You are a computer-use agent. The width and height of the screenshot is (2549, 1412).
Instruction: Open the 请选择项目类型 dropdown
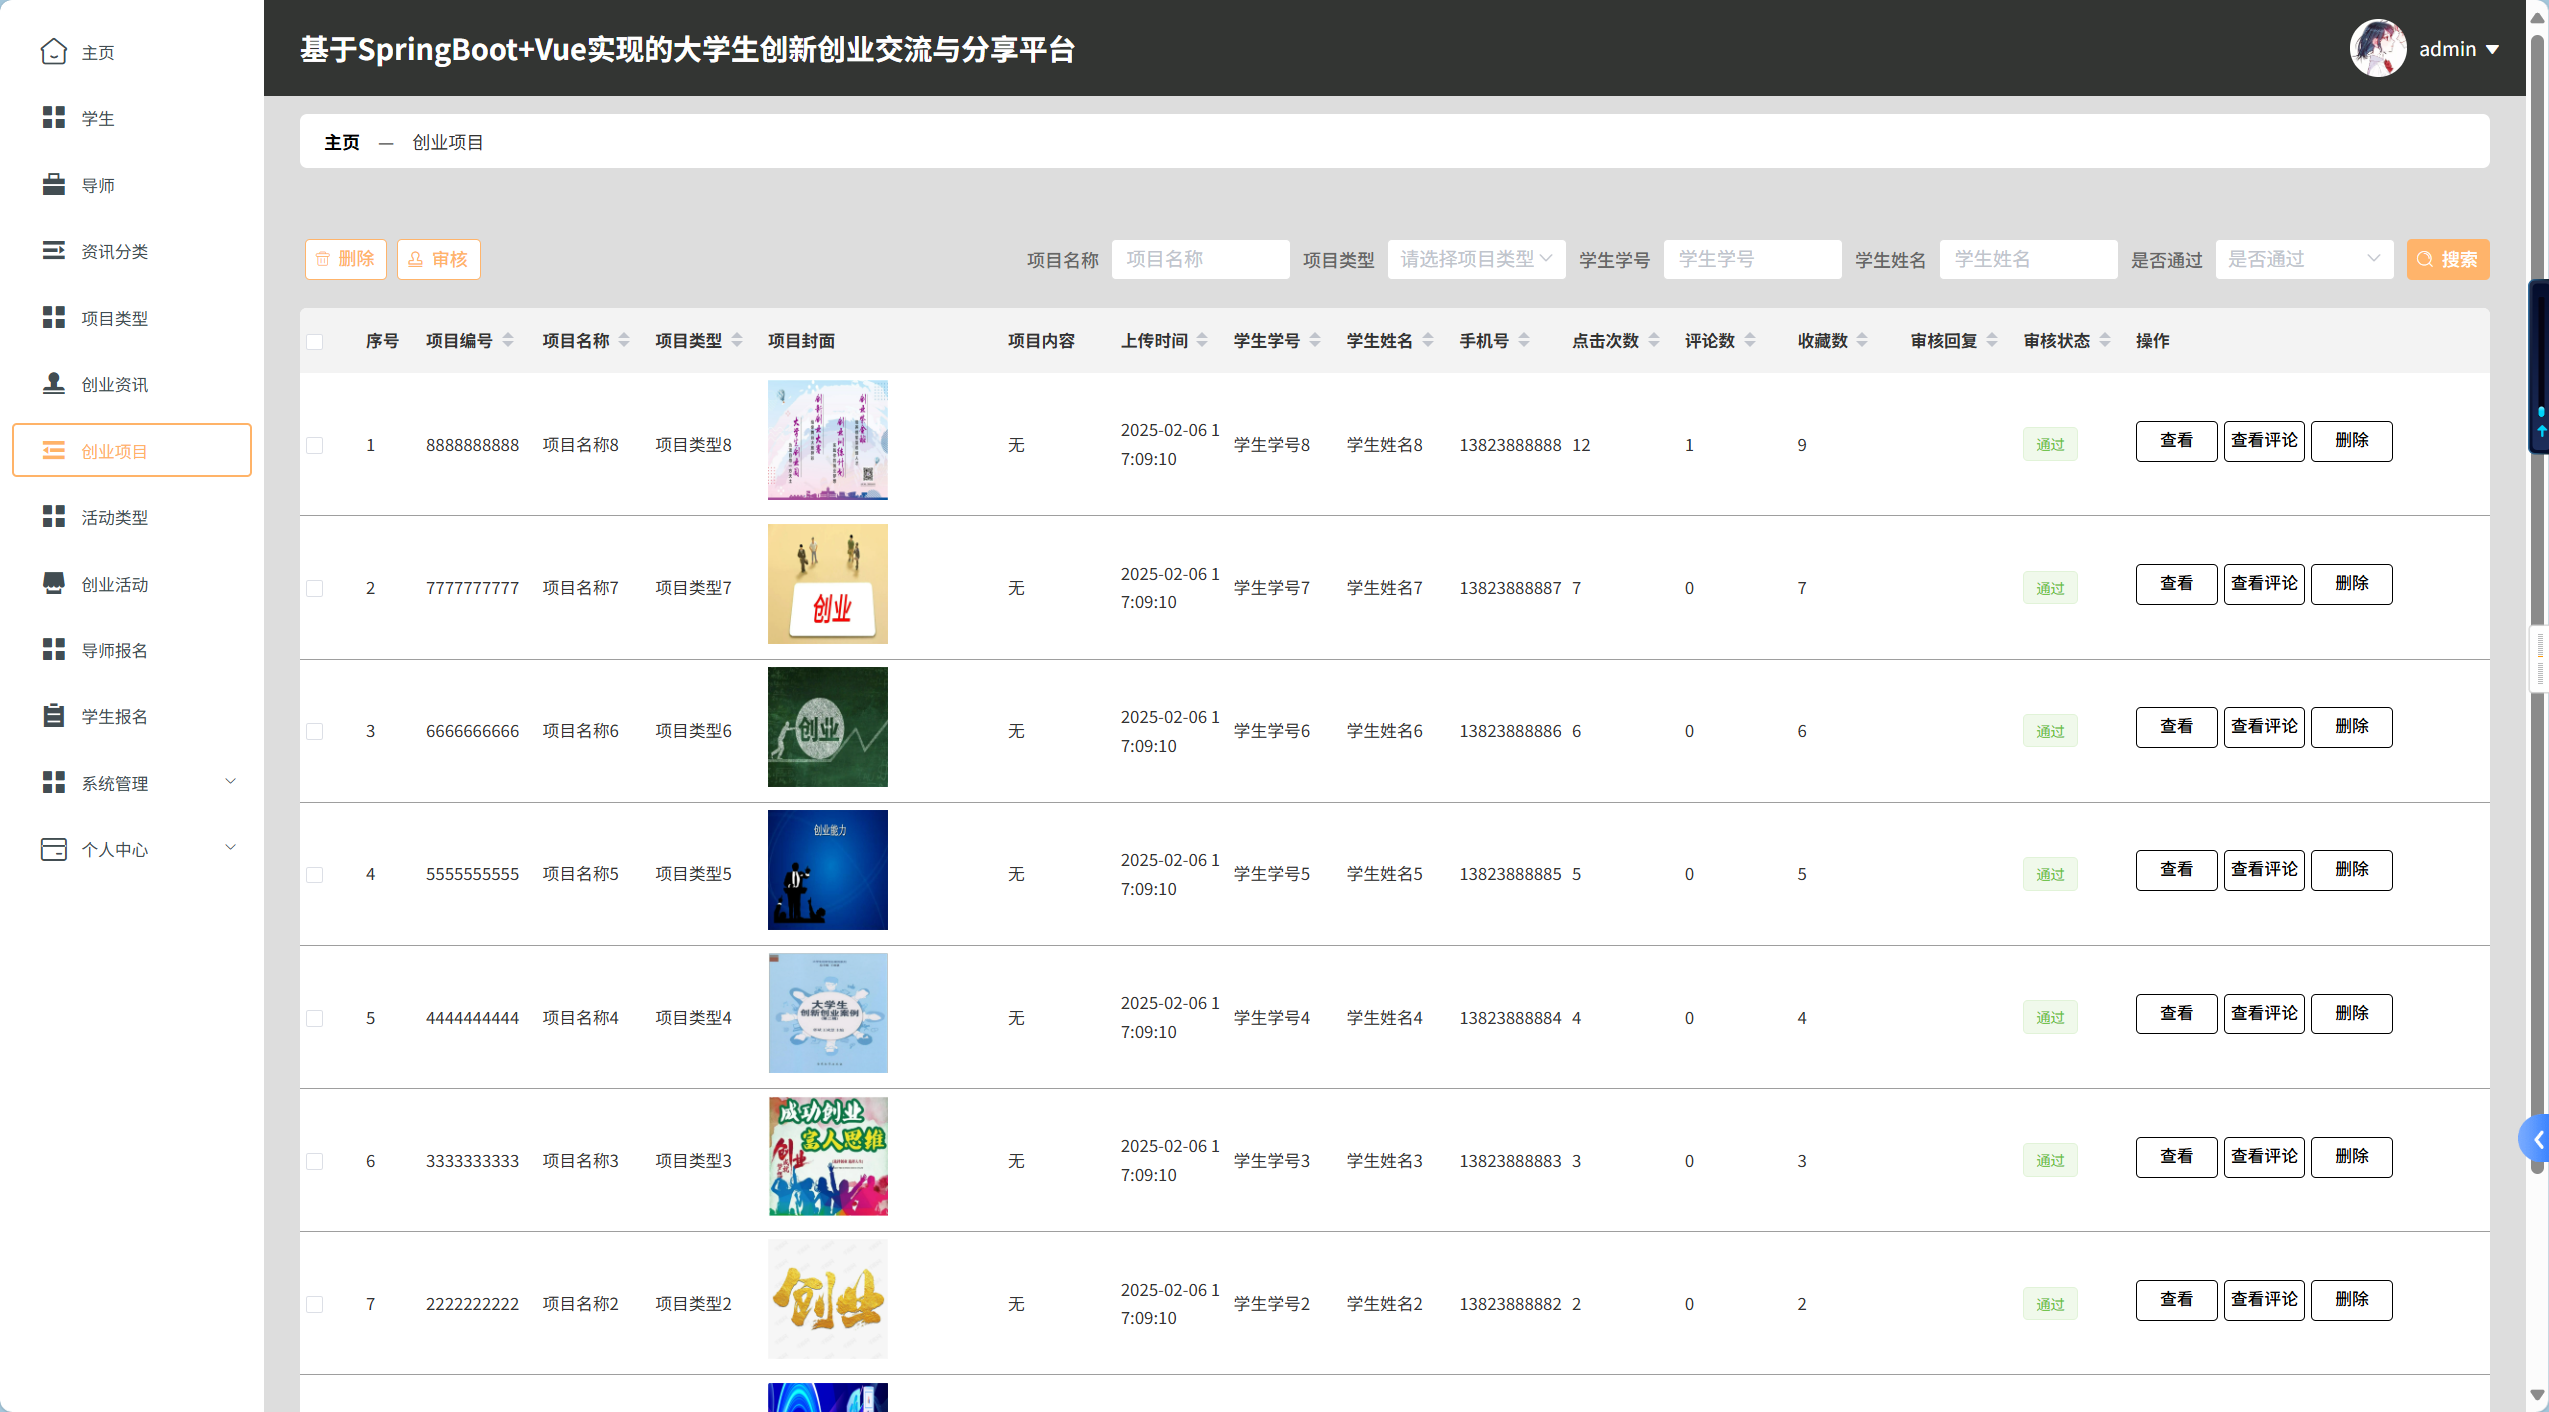pyautogui.click(x=1476, y=260)
